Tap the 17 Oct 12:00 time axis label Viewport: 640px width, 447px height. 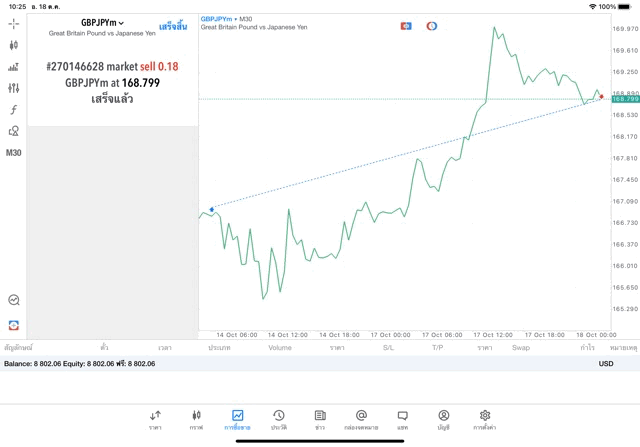point(493,335)
